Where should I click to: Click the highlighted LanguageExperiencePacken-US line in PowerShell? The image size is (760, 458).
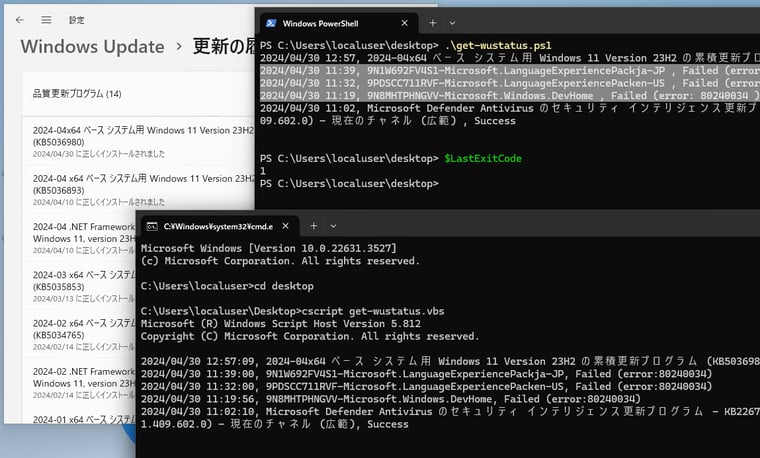click(x=510, y=83)
